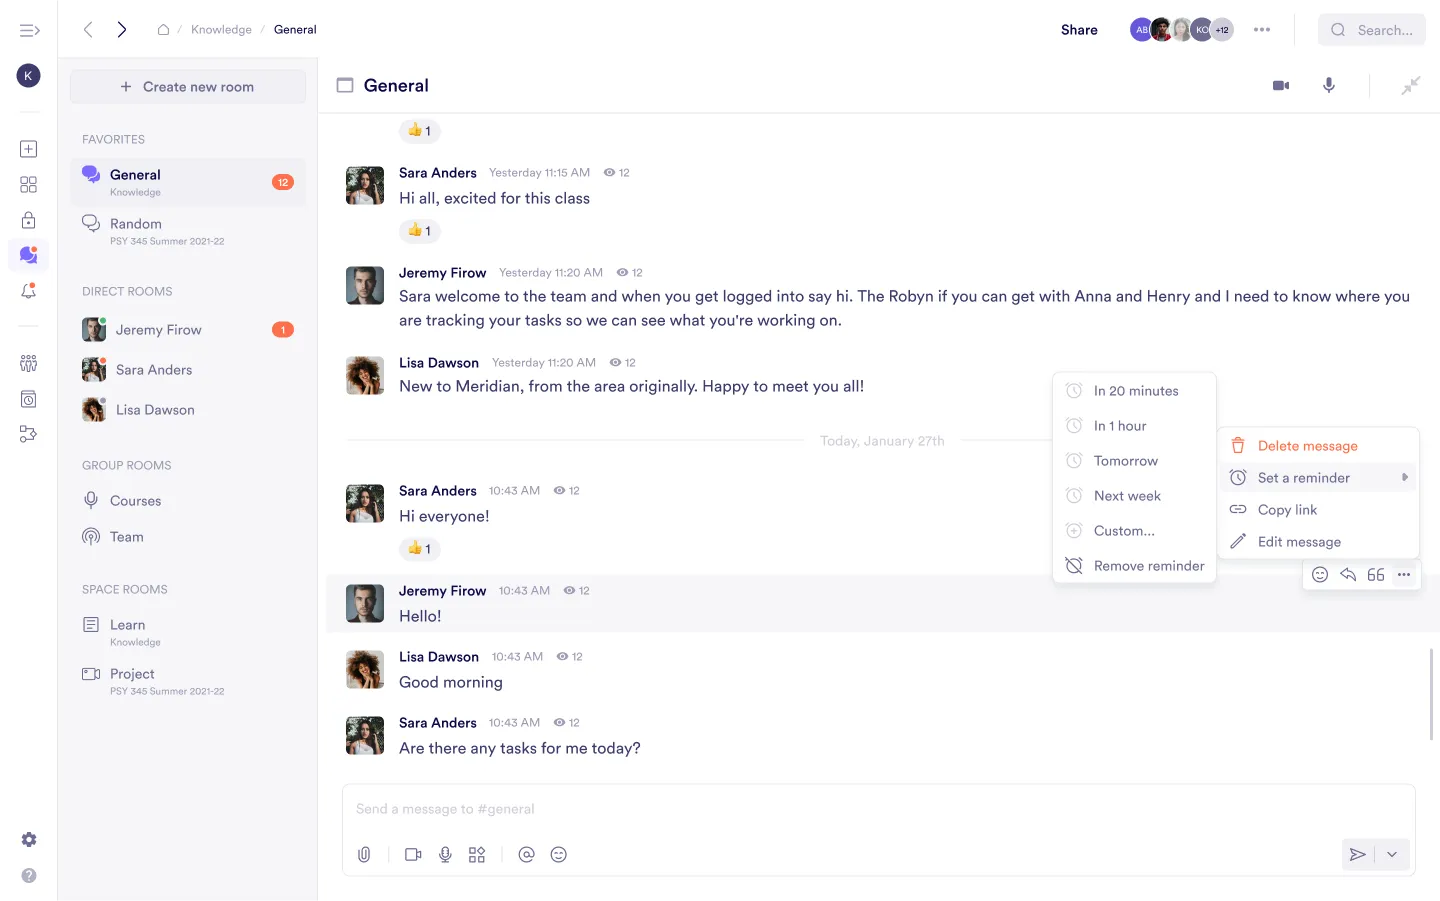Collapse the chat panel view
Screen dimensions: 1440x901
[x=1410, y=86]
